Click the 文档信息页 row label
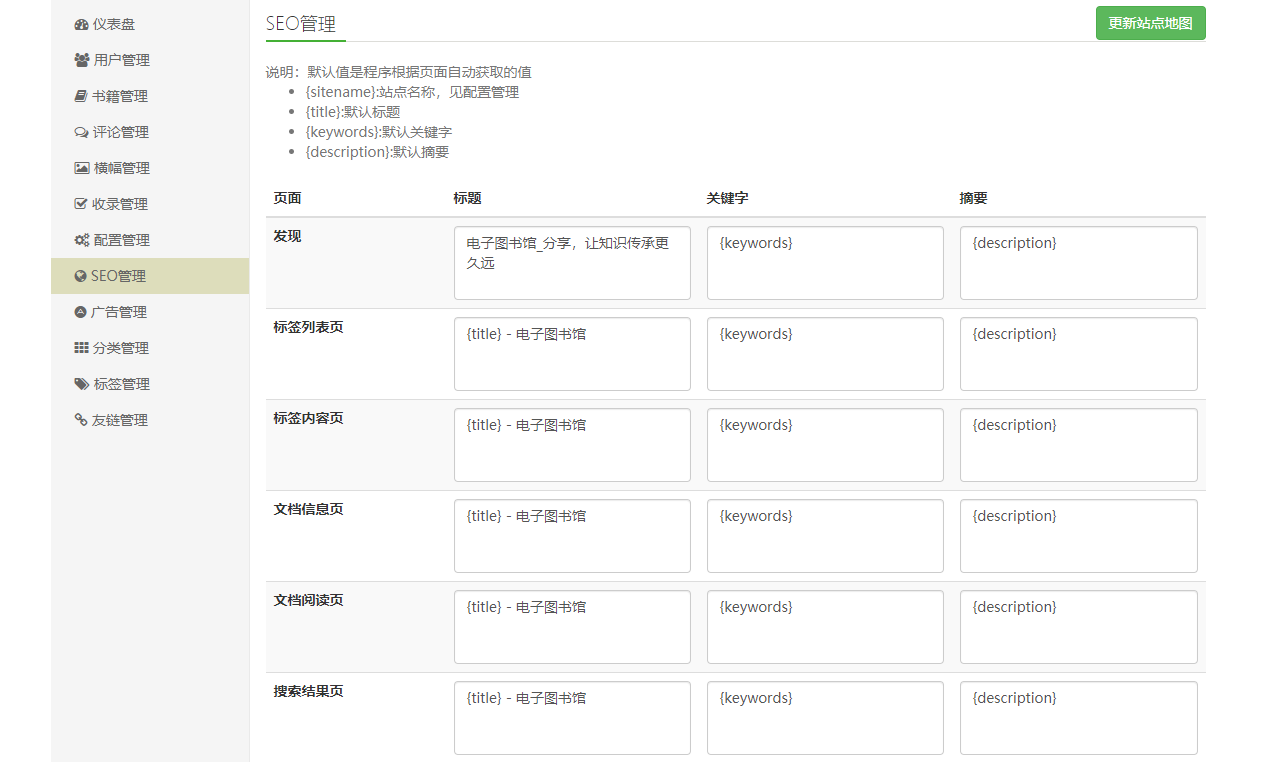 coord(308,509)
